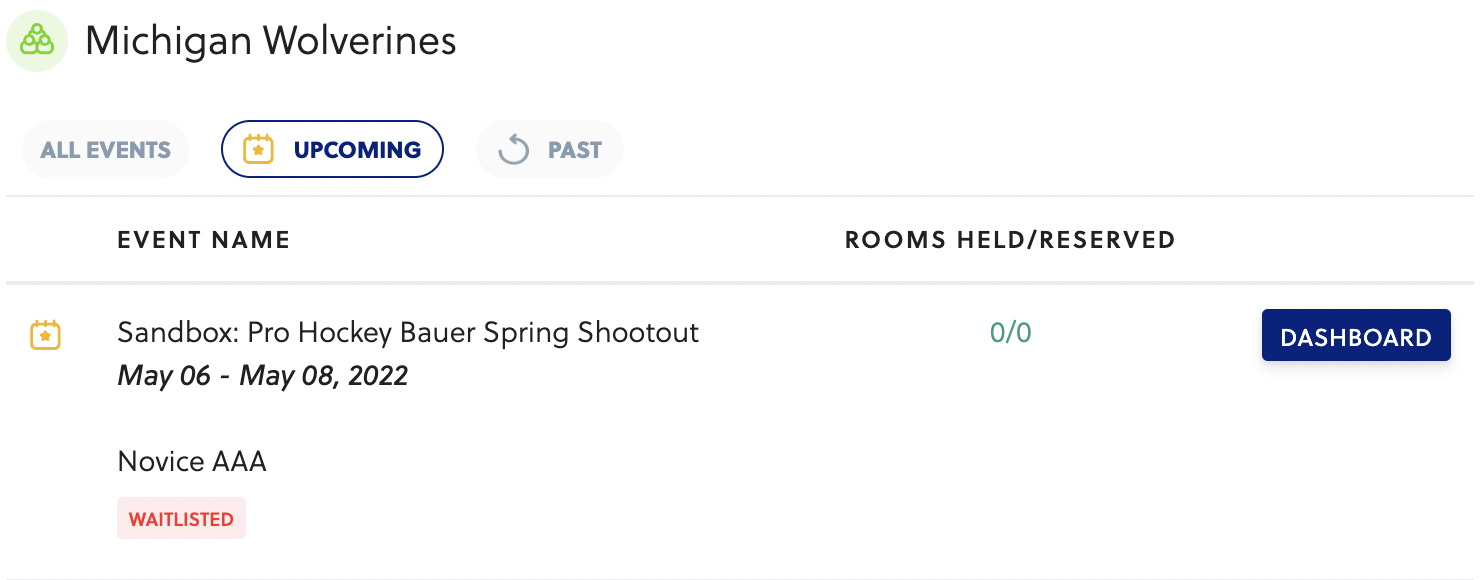Screen dimensions: 1484x580
Task: Select the UPCOMING tab label
Action: [x=357, y=150]
